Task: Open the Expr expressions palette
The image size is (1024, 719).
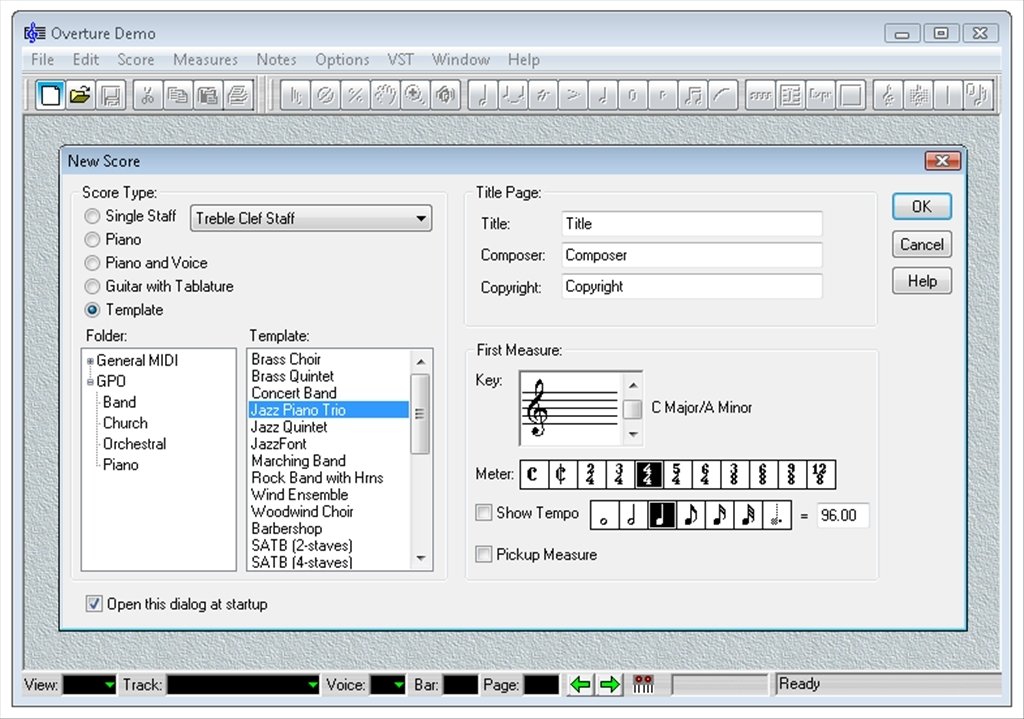Action: pos(820,95)
